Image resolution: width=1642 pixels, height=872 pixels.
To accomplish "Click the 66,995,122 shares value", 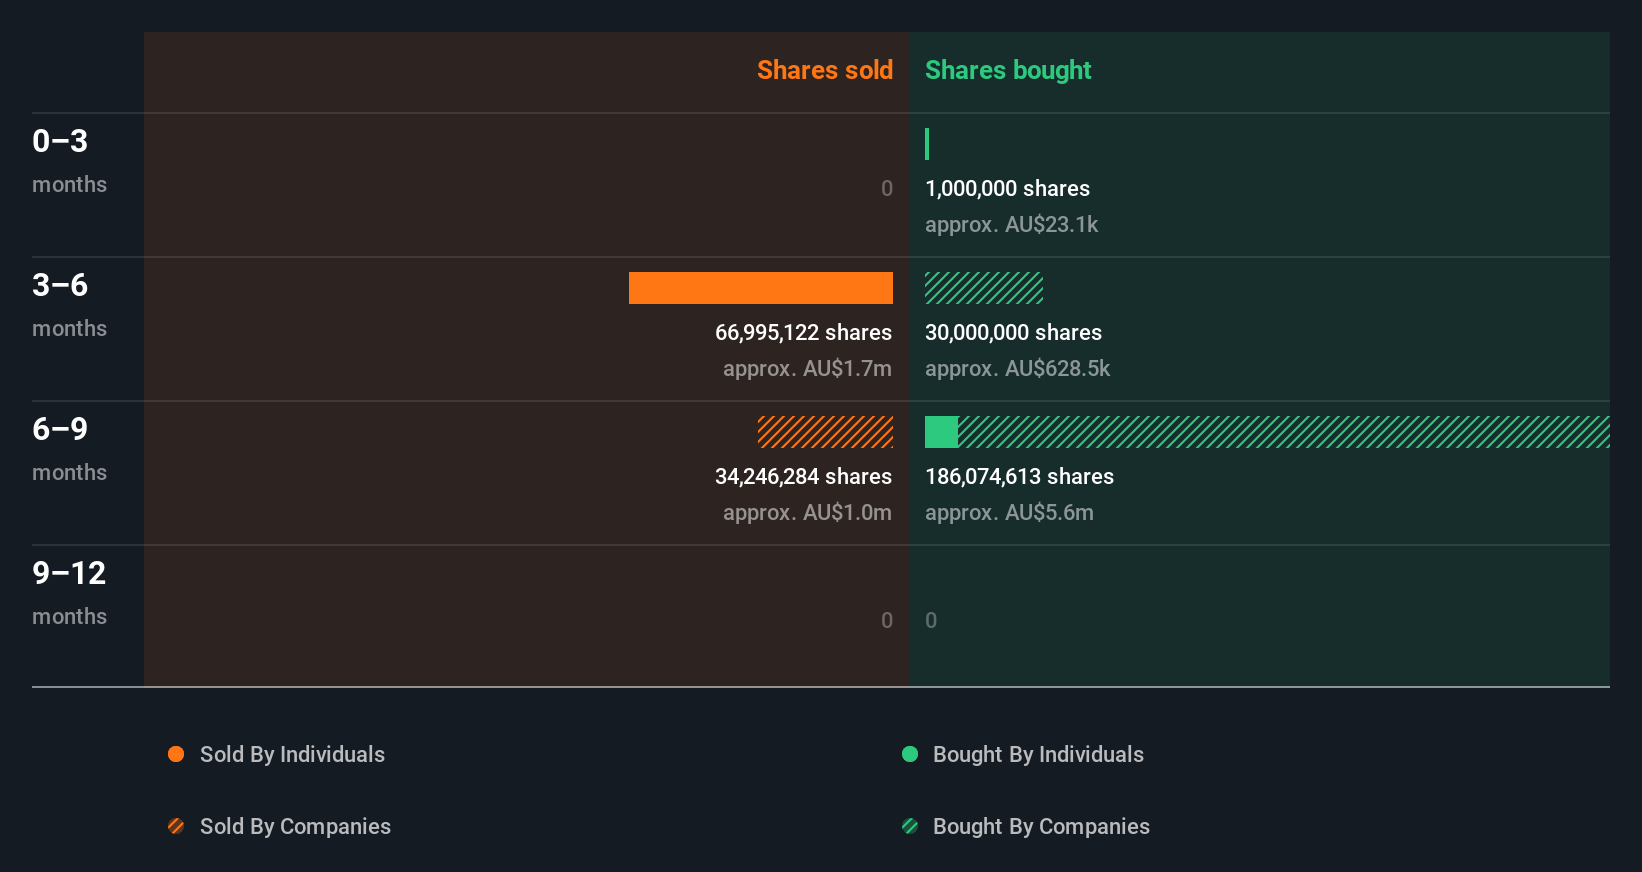I will click(x=803, y=332).
